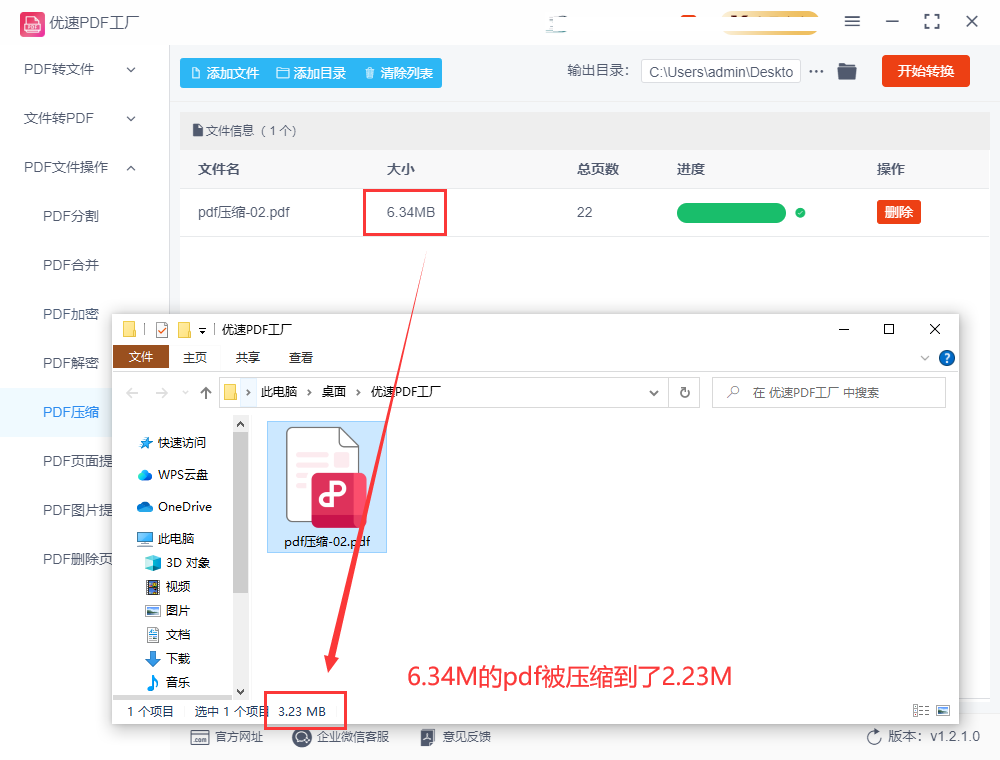The image size is (1000, 760).
Task: Click the 总页数 value 22
Action: 584,212
